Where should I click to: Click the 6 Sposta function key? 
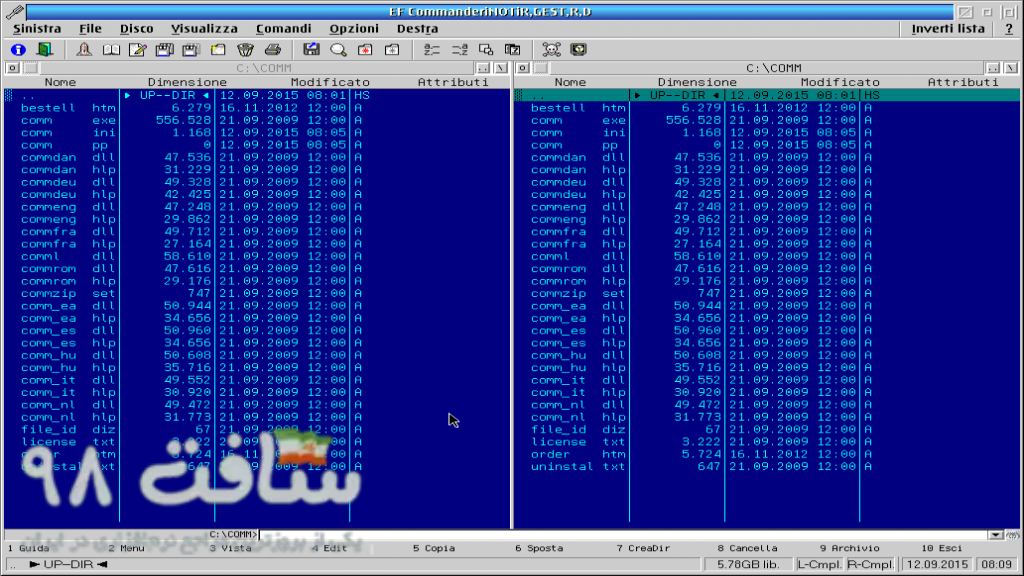[539, 549]
